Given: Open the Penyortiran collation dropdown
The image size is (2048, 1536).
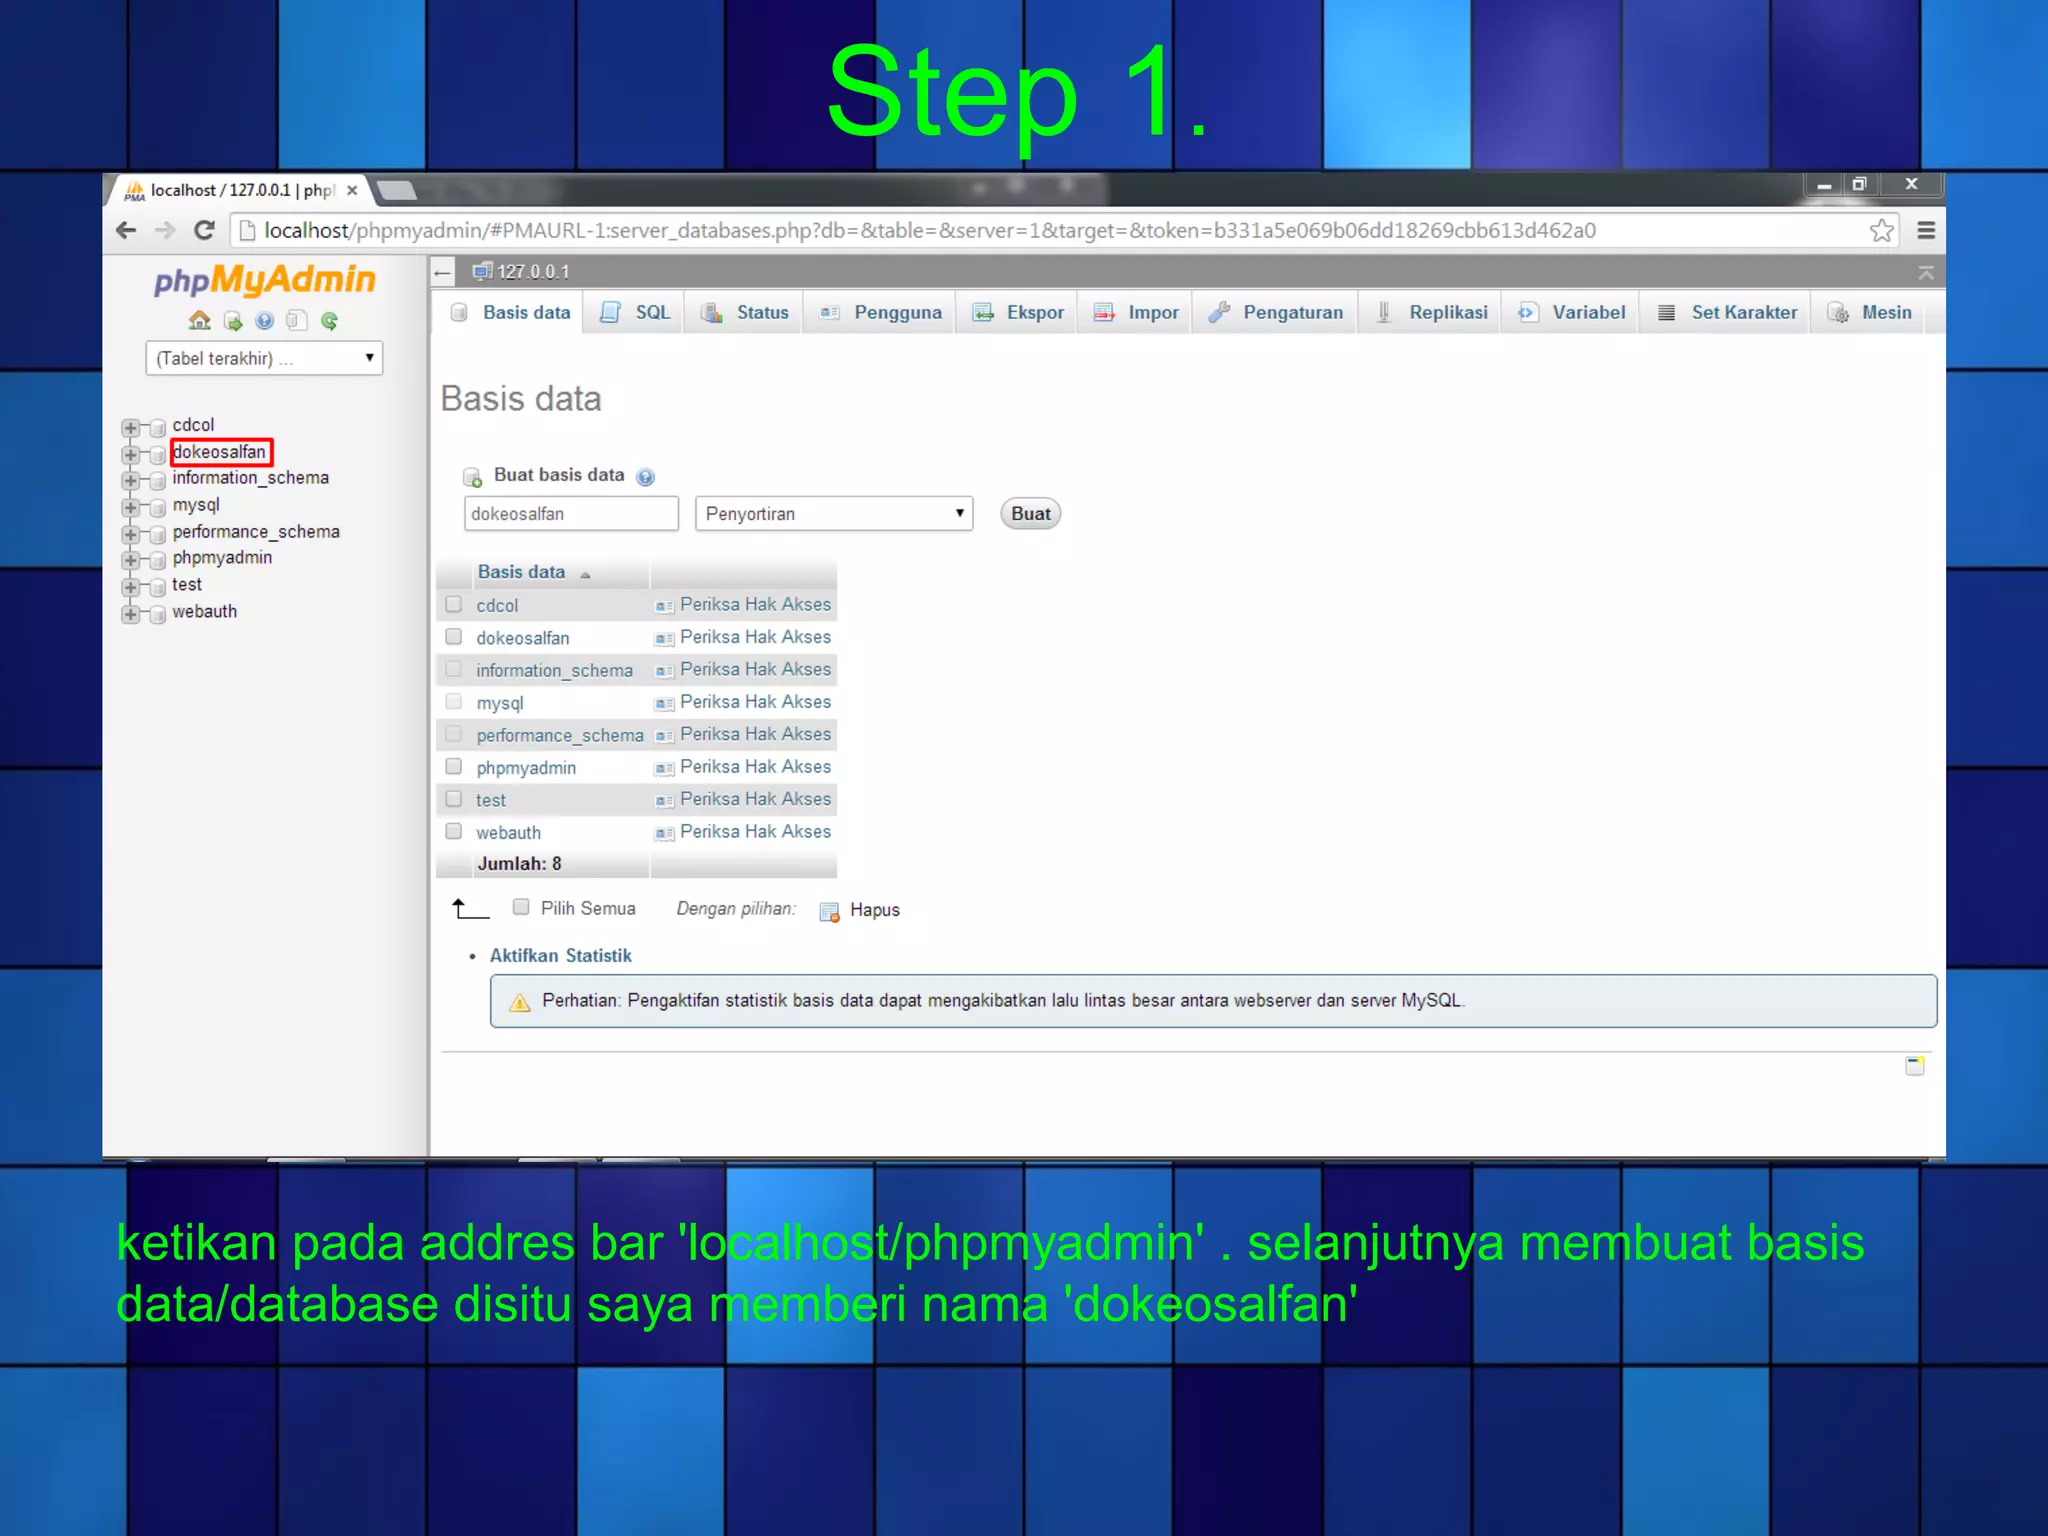Looking at the screenshot, I should 834,513.
